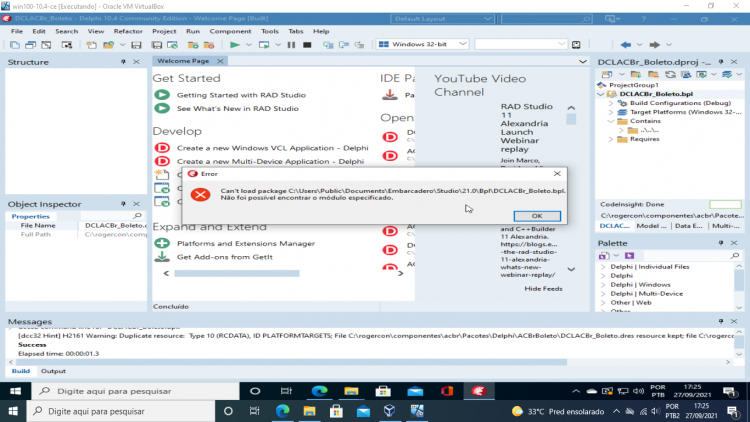The image size is (750, 422).
Task: Open the Run button dropdown arrow
Action: [249, 44]
